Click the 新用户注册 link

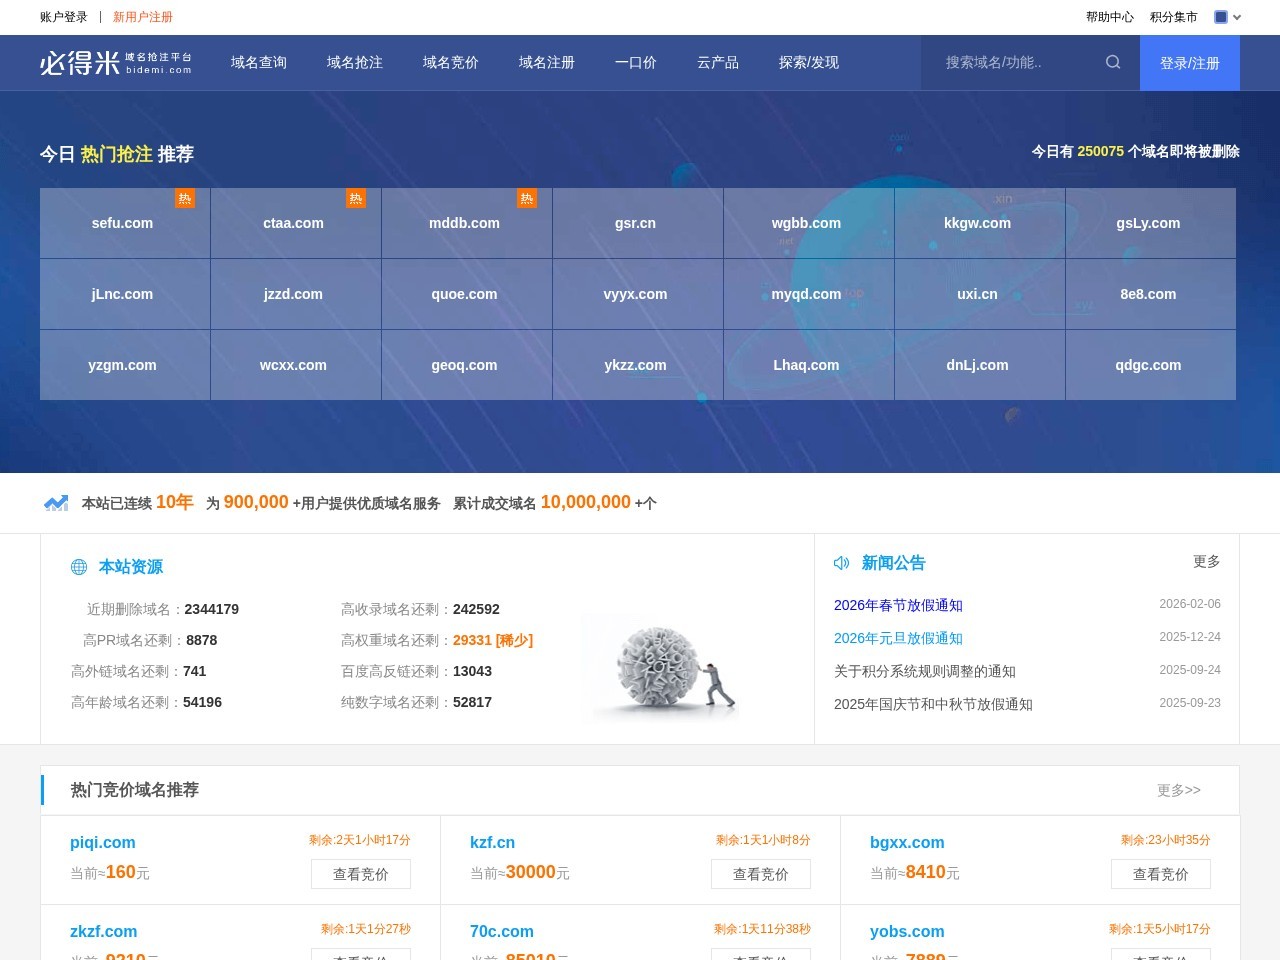coord(141,16)
